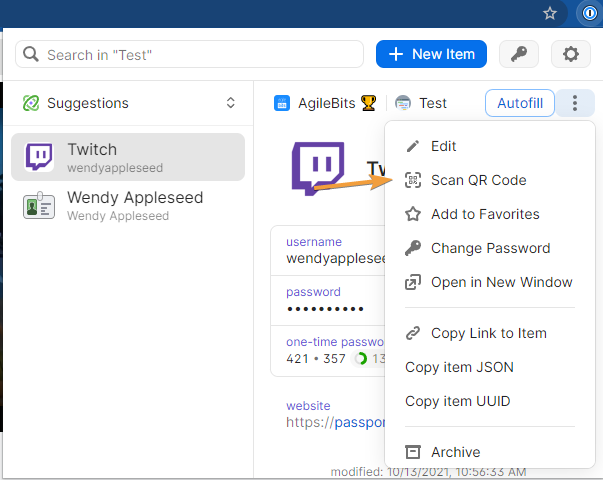Archive the item via menu

455,452
